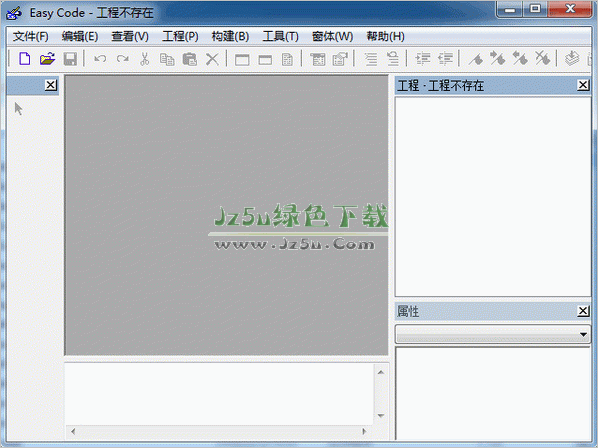Viewport: 598px width, 448px height.
Task: Click the build stack icon
Action: (x=572, y=59)
